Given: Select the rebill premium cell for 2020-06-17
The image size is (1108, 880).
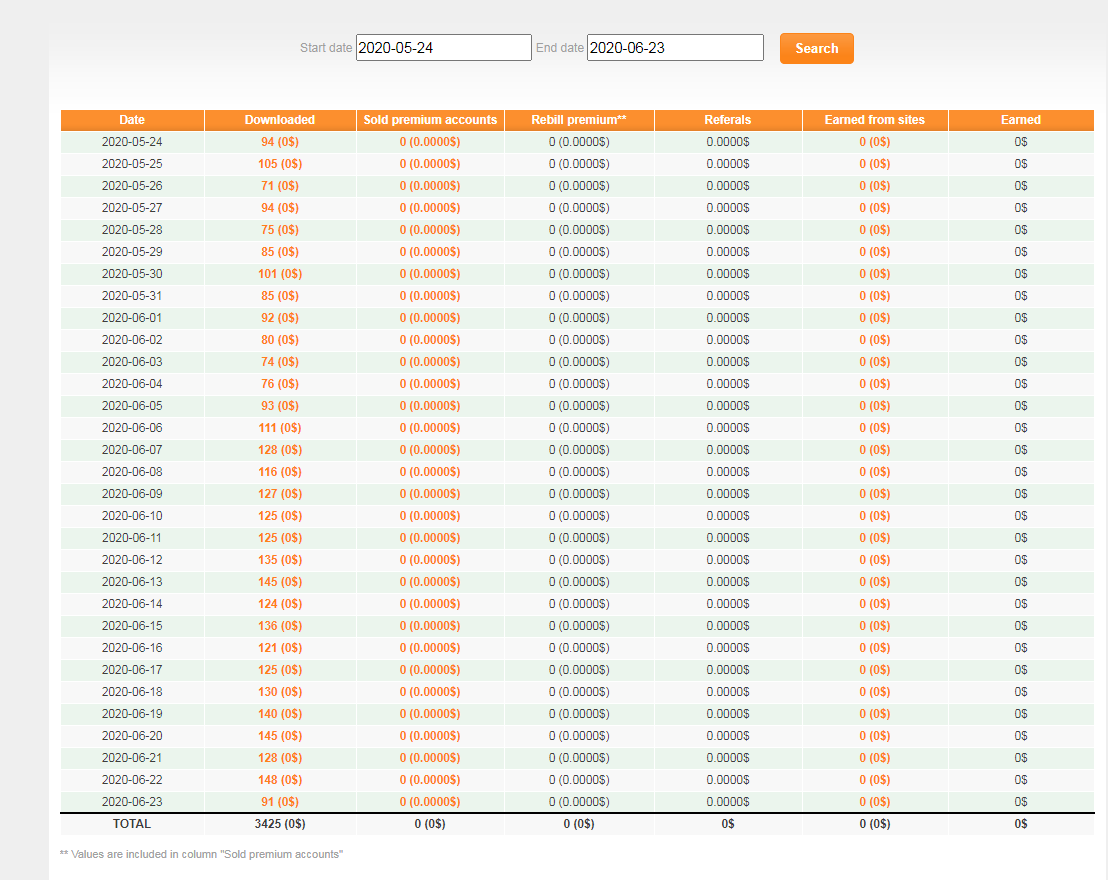Looking at the screenshot, I should [x=579, y=669].
